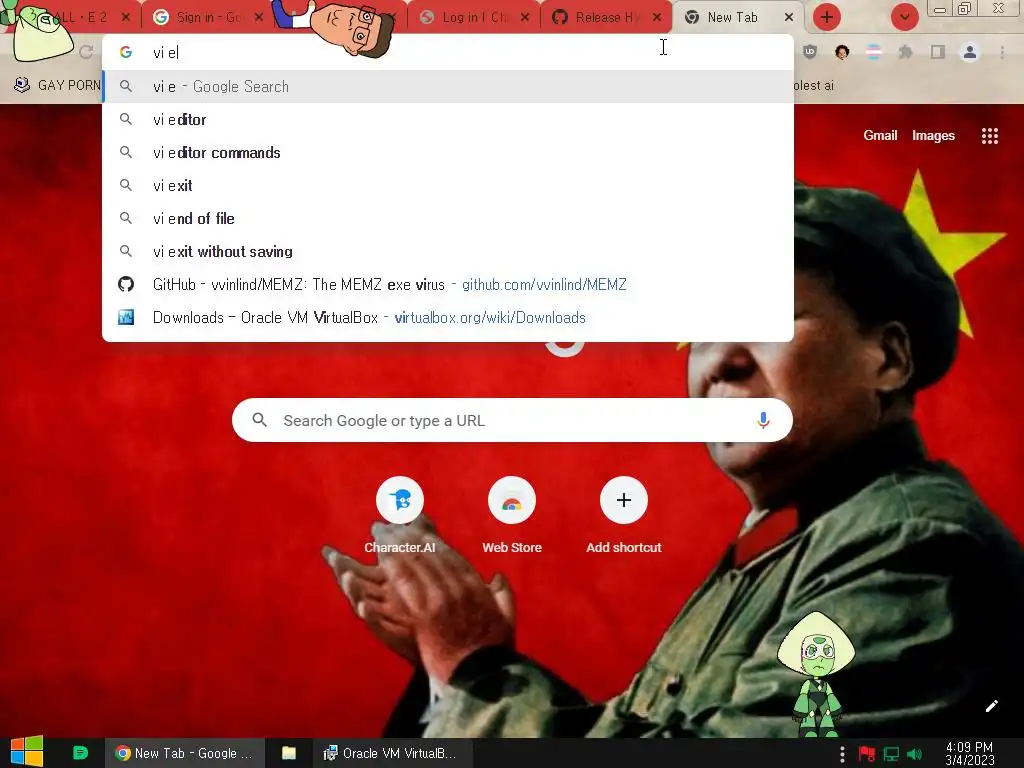Choose the 'vi editor commands' suggestion
The height and width of the screenshot is (768, 1024).
[x=448, y=152]
